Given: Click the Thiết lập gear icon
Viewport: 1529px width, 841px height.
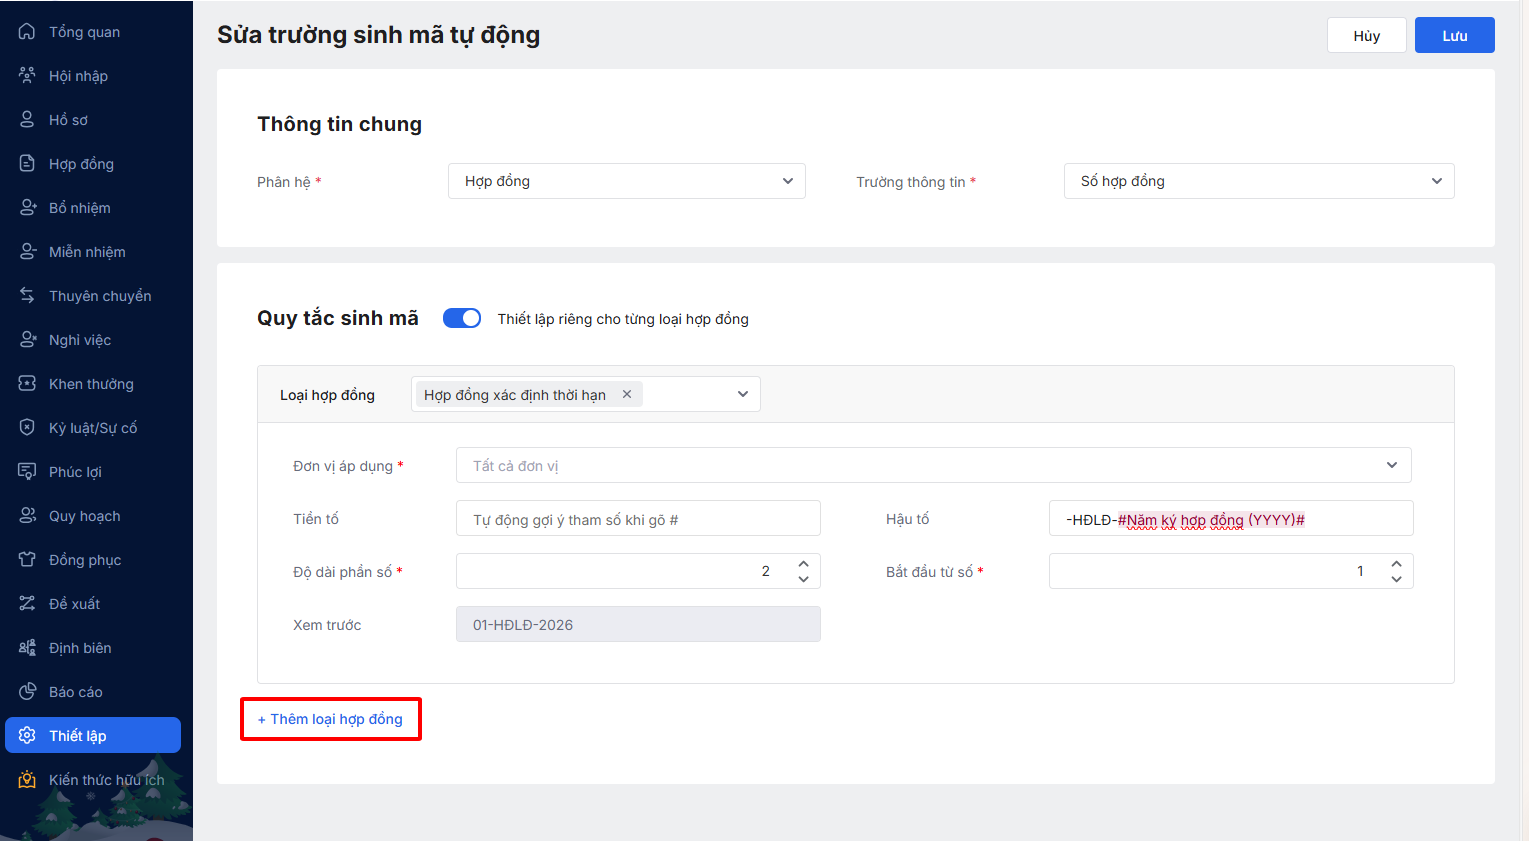Looking at the screenshot, I should point(27,736).
